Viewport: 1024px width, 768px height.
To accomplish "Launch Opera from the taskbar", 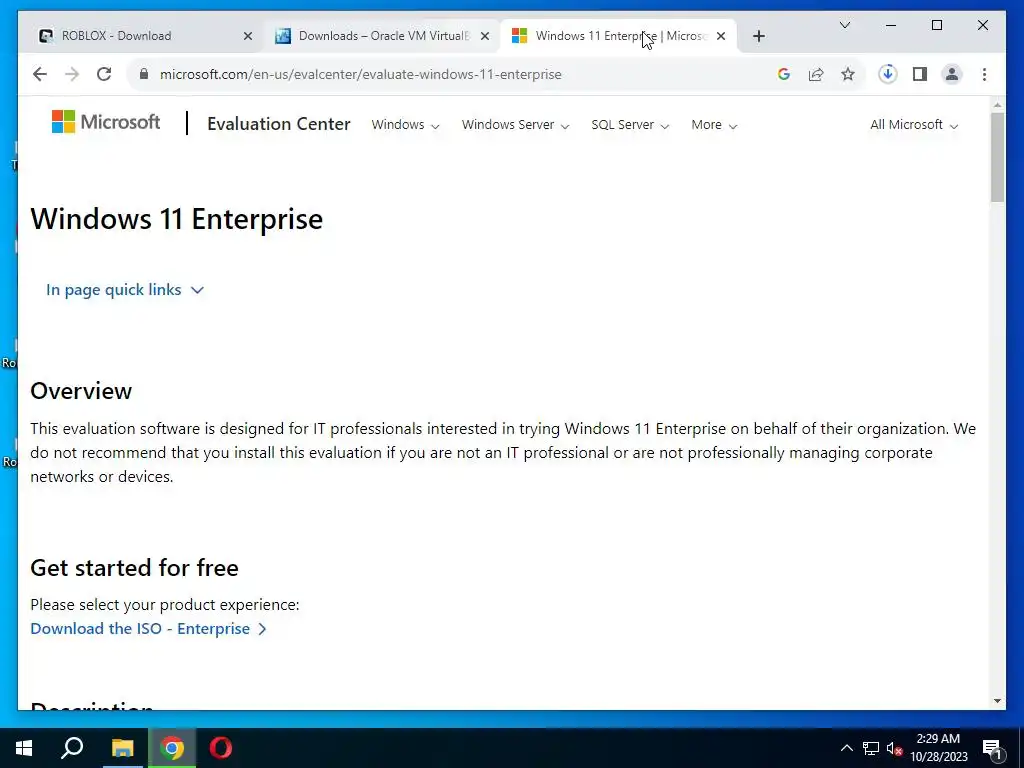I will 221,748.
